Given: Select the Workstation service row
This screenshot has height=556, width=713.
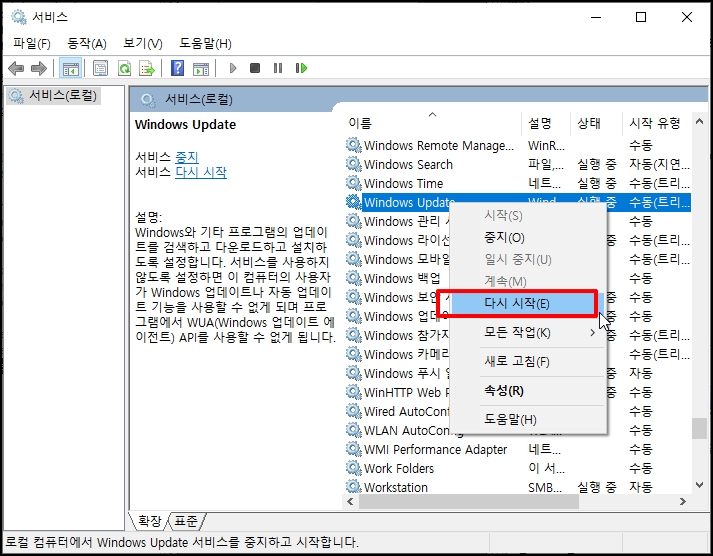Looking at the screenshot, I should (x=518, y=486).
